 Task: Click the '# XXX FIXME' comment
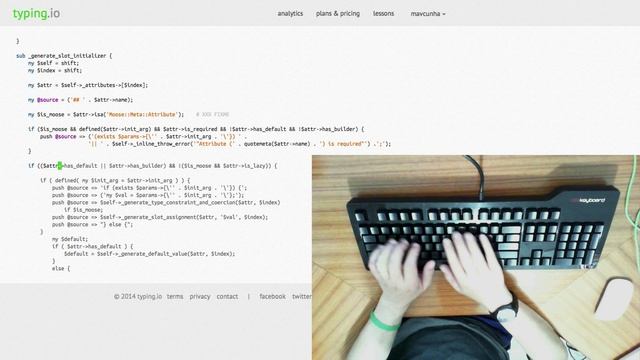212,115
